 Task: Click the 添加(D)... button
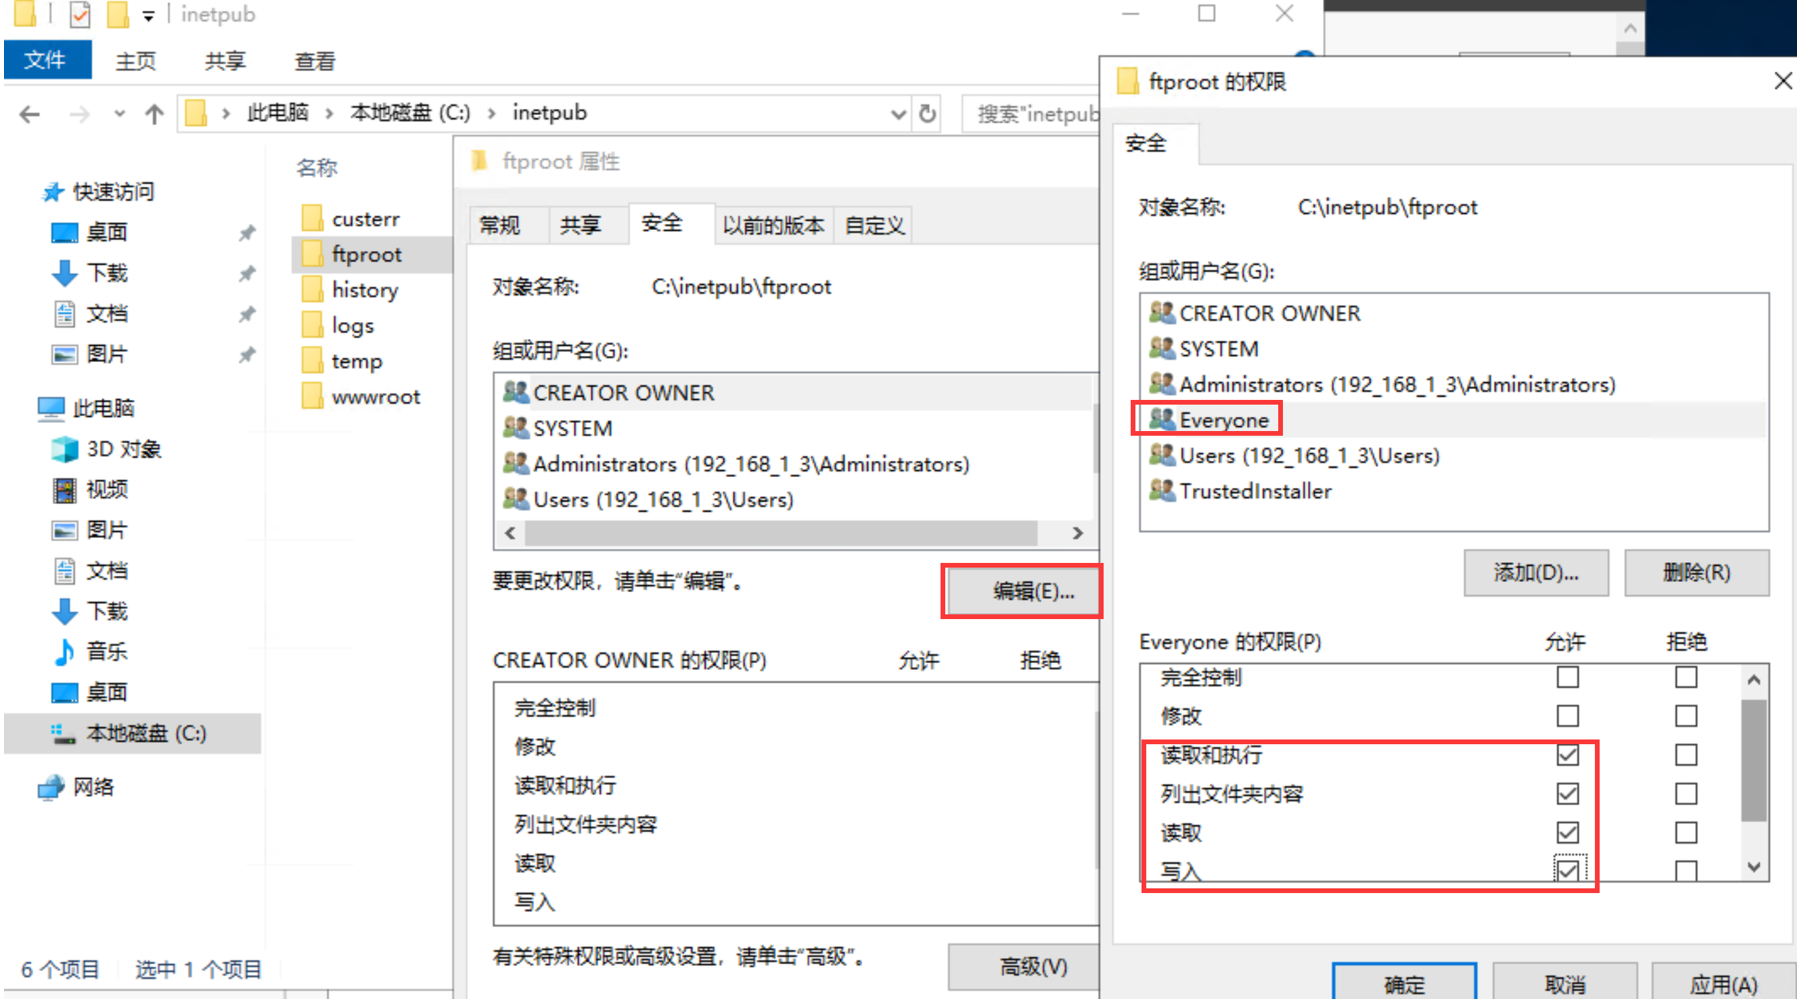pyautogui.click(x=1536, y=573)
